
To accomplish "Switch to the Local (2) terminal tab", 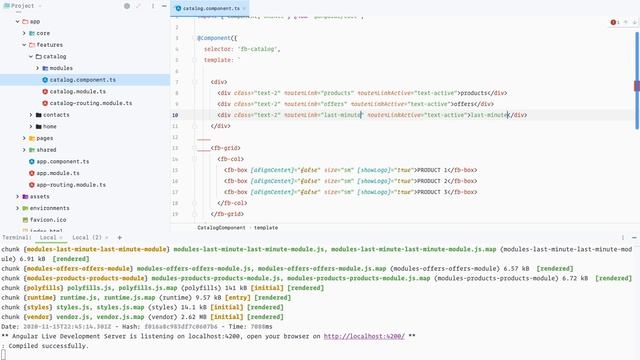I will coord(87,238).
